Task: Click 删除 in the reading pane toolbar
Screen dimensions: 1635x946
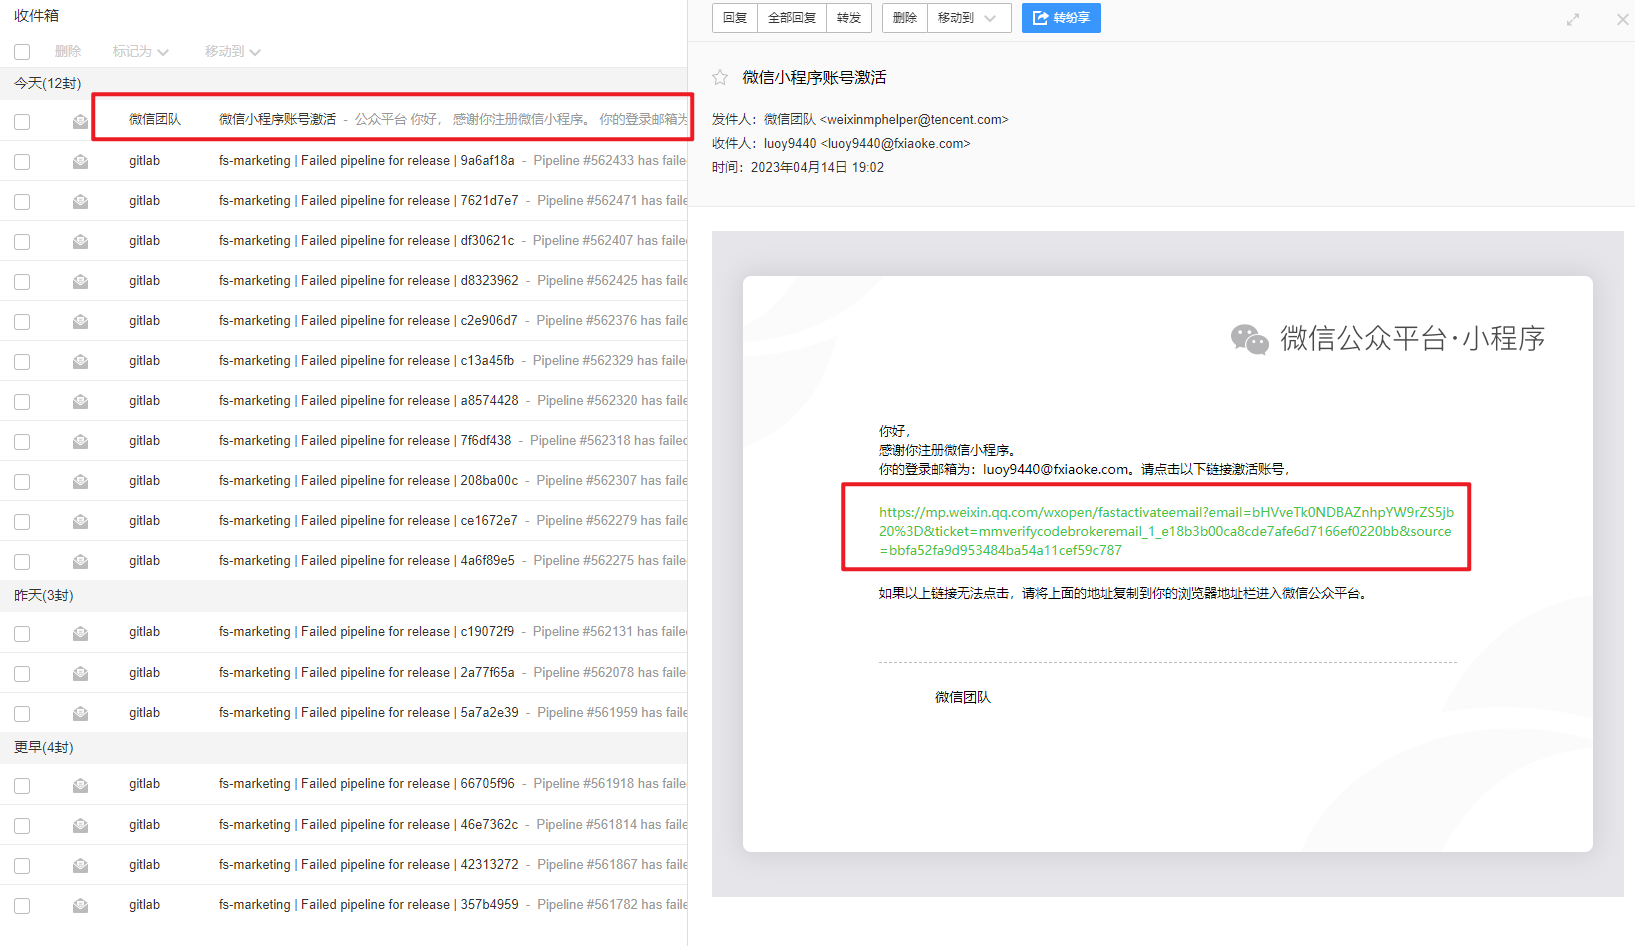Action: pyautogui.click(x=905, y=18)
